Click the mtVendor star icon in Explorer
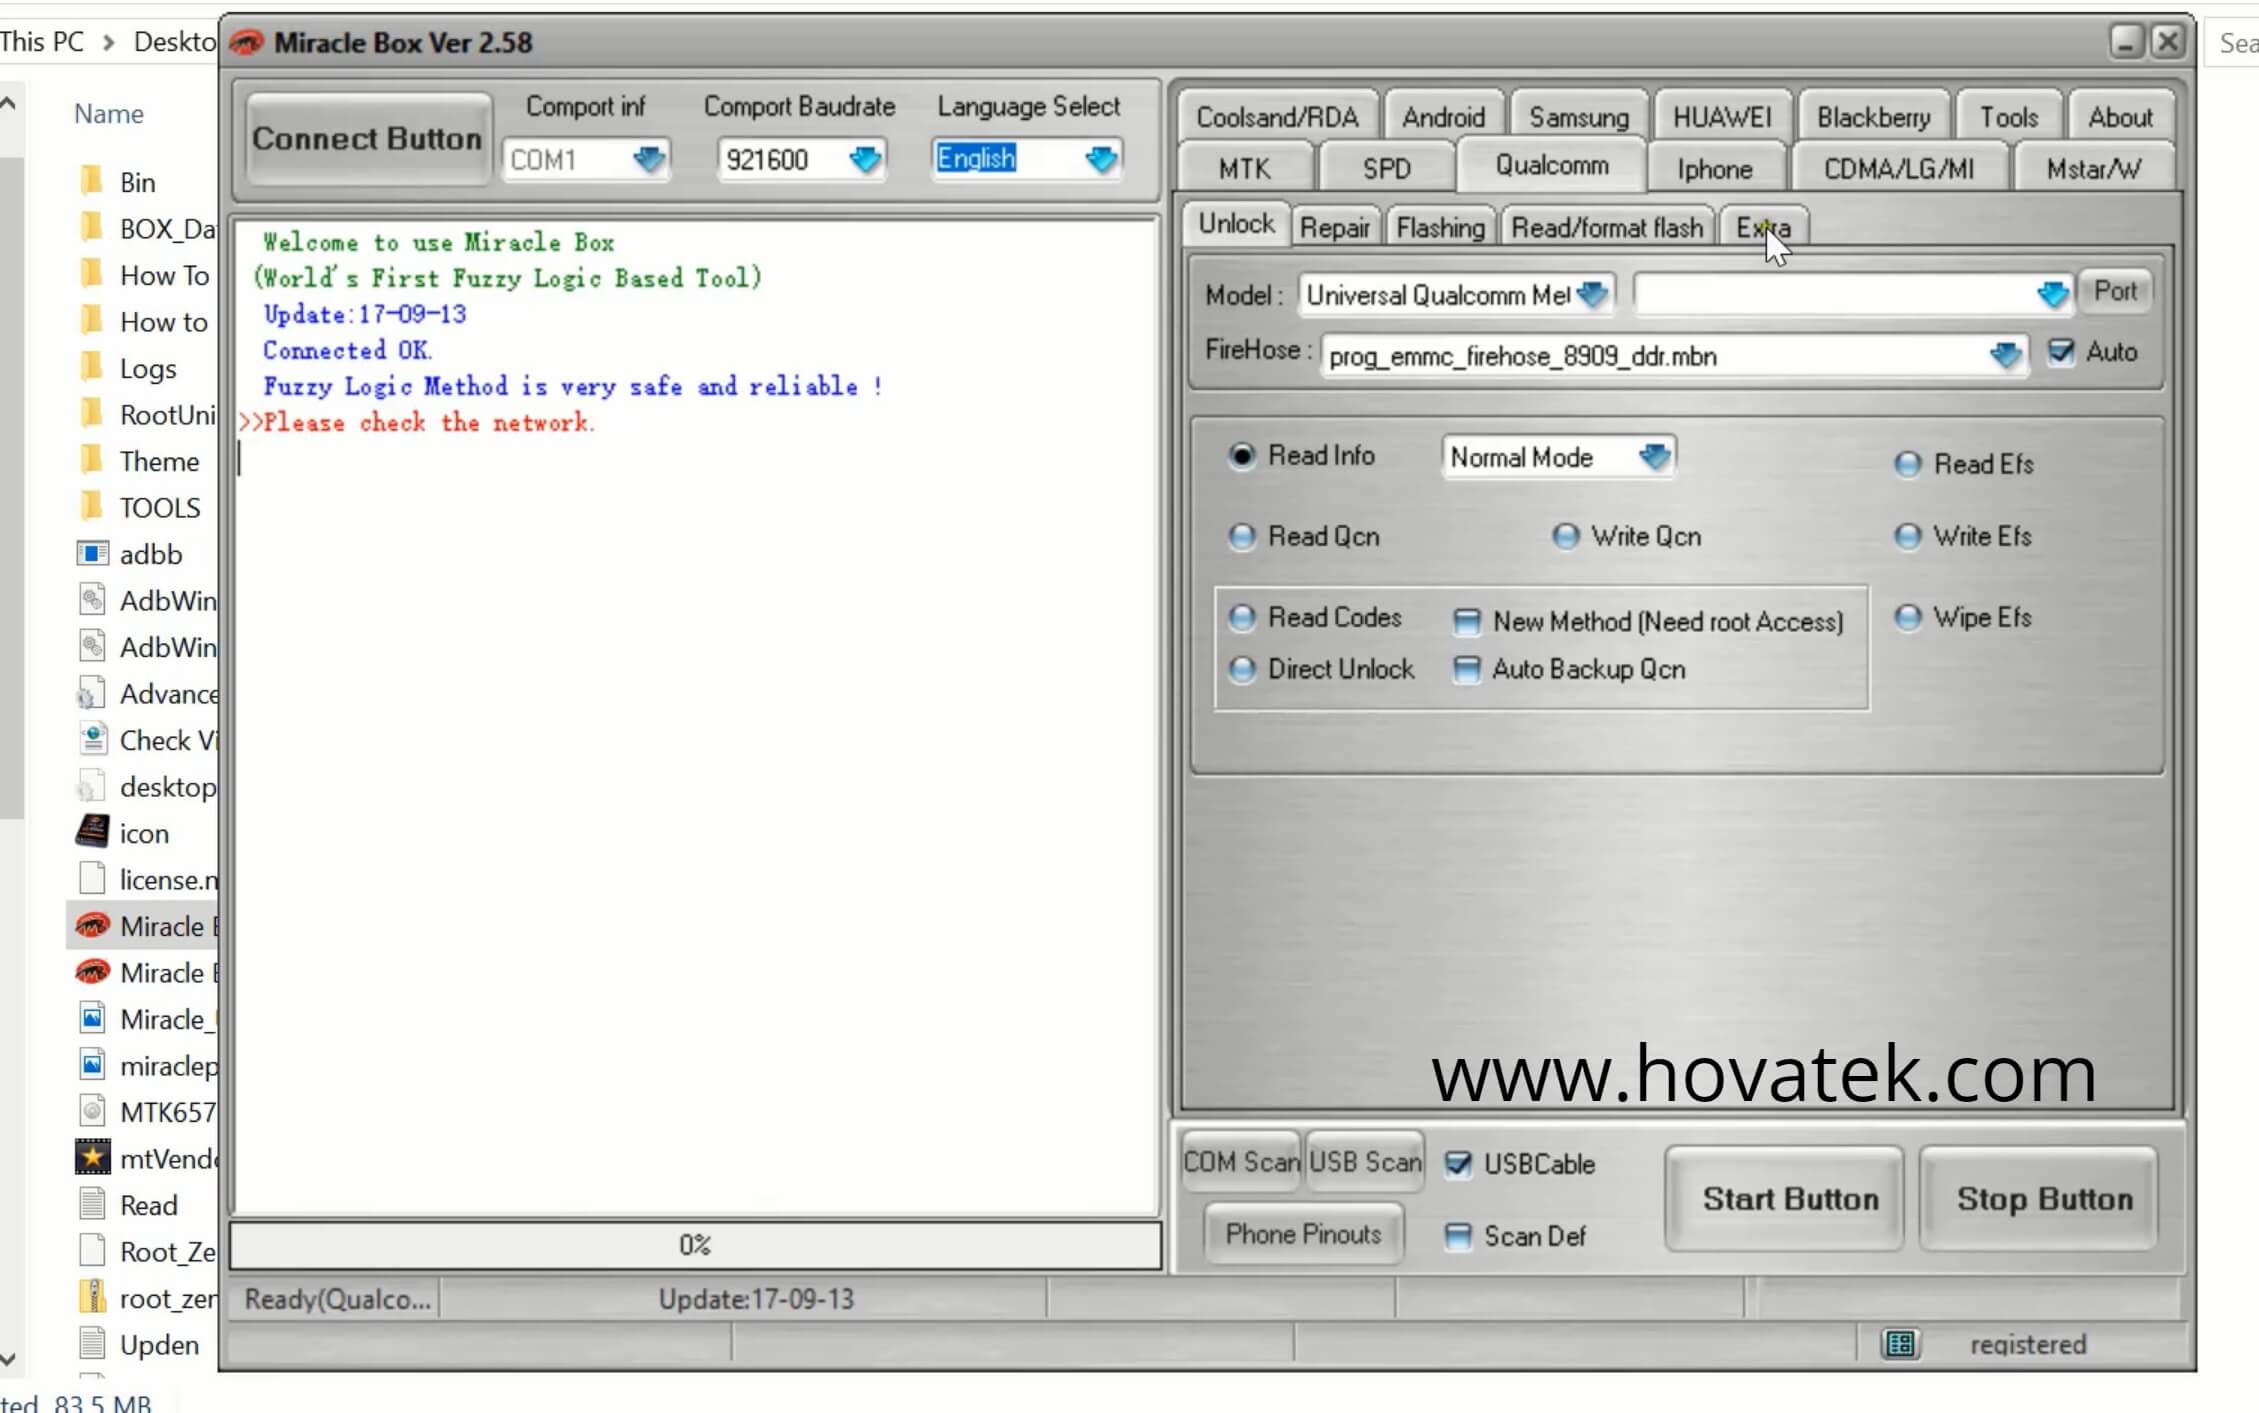The width and height of the screenshot is (2259, 1413). point(92,1157)
